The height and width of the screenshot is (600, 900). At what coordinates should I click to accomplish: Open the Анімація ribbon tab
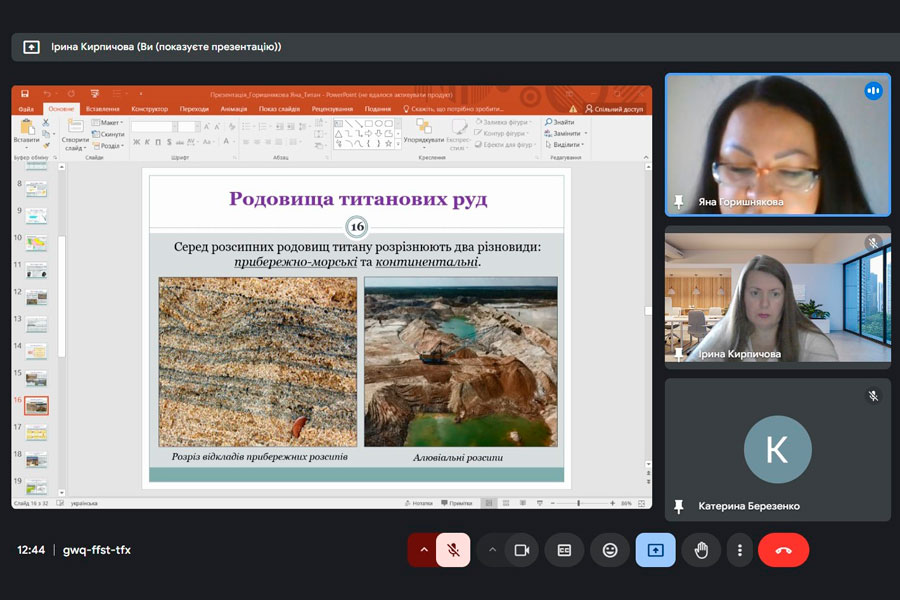[x=233, y=108]
